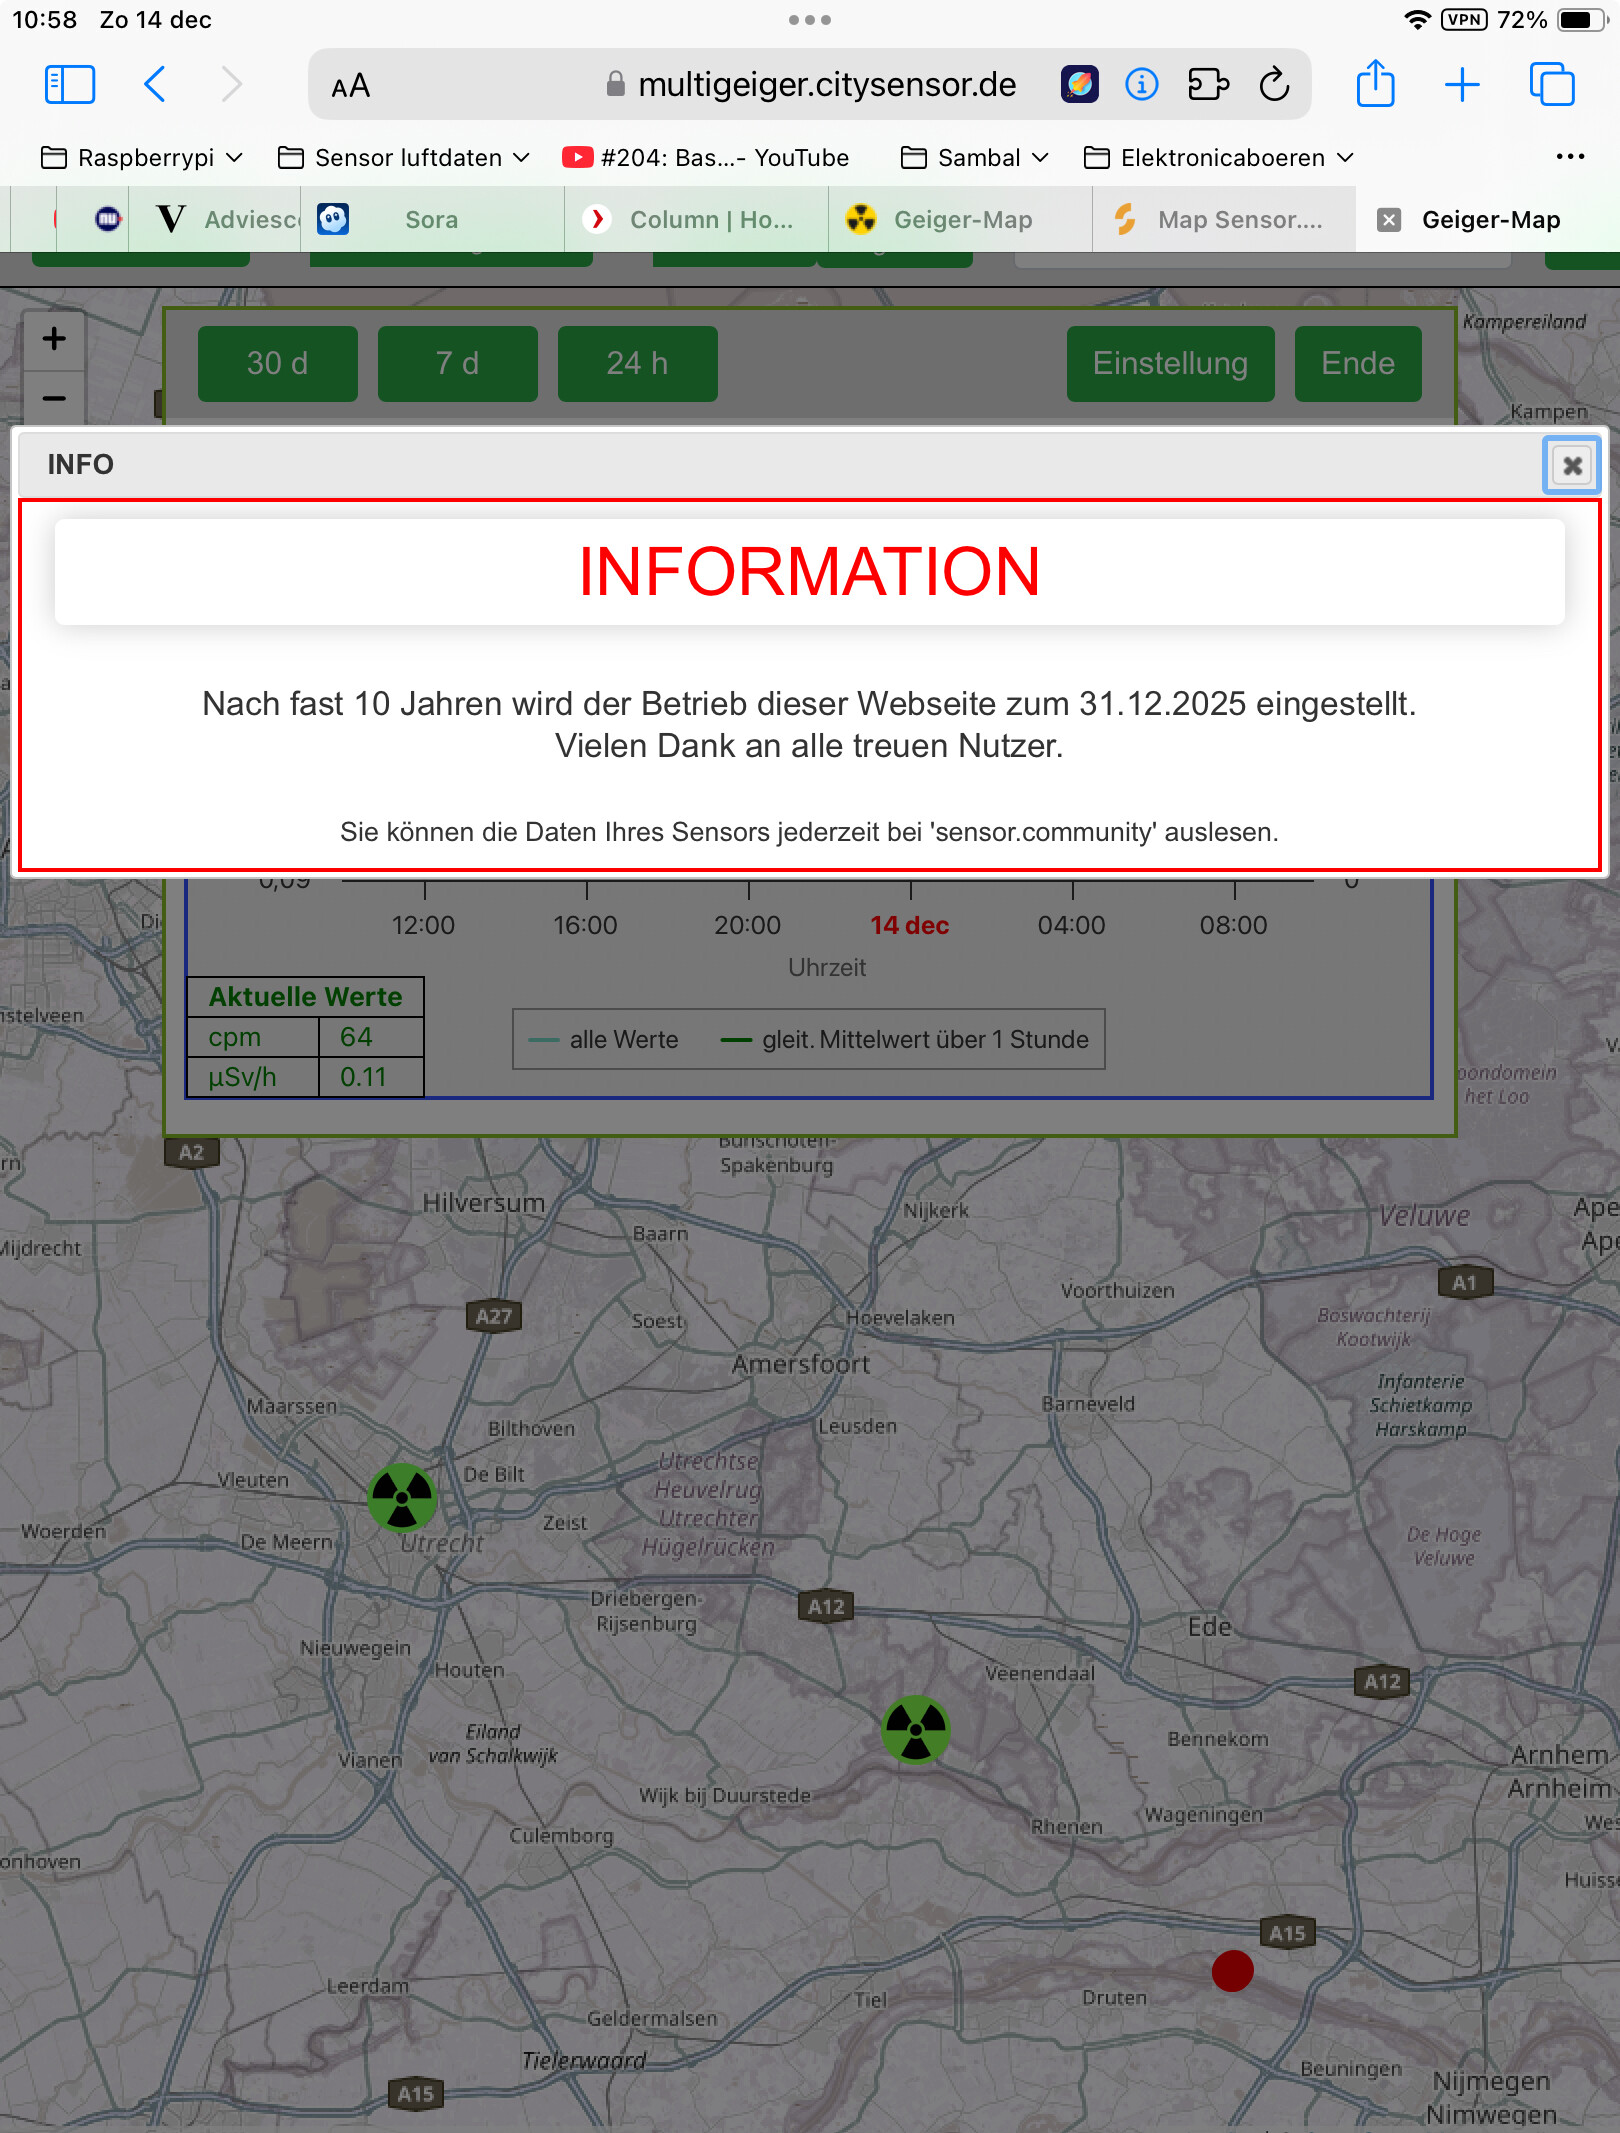Open the Einstellung settings button
Image resolution: width=1620 pixels, height=2133 pixels.
[1170, 363]
